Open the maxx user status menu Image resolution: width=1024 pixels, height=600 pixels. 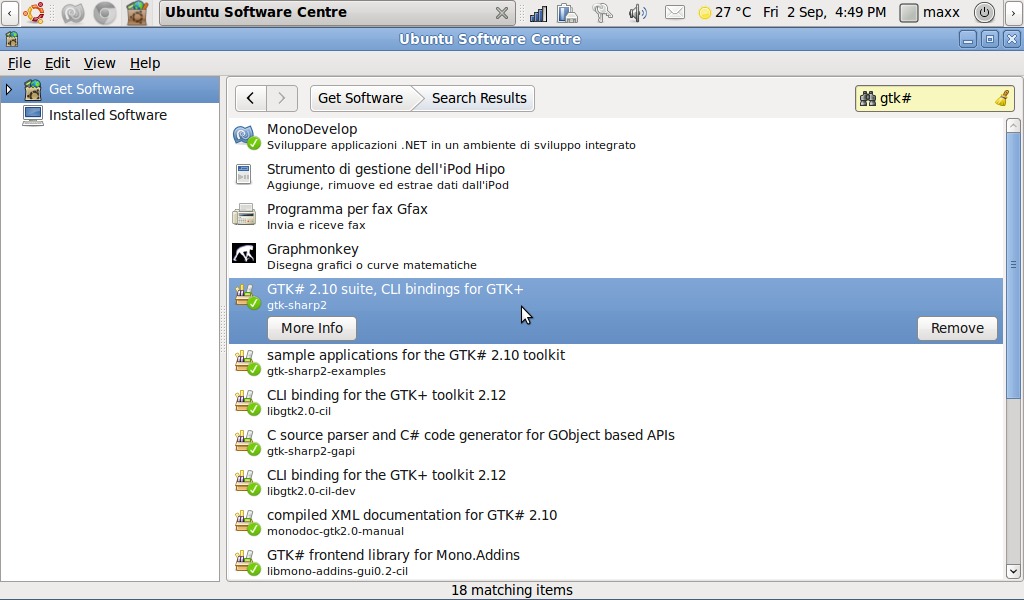(x=929, y=12)
